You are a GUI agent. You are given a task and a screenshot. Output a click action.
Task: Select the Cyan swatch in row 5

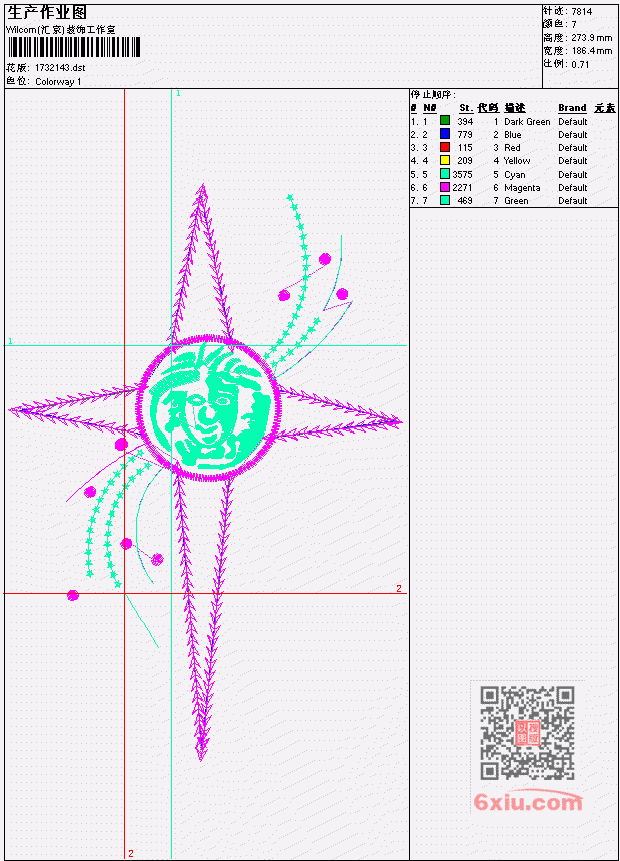point(445,174)
